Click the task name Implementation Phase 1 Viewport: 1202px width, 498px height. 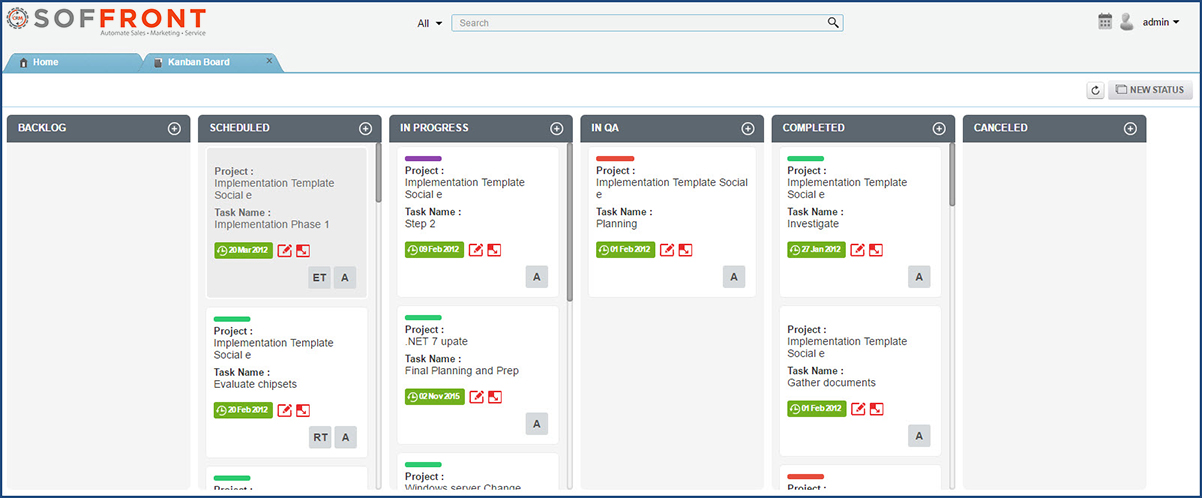[272, 225]
